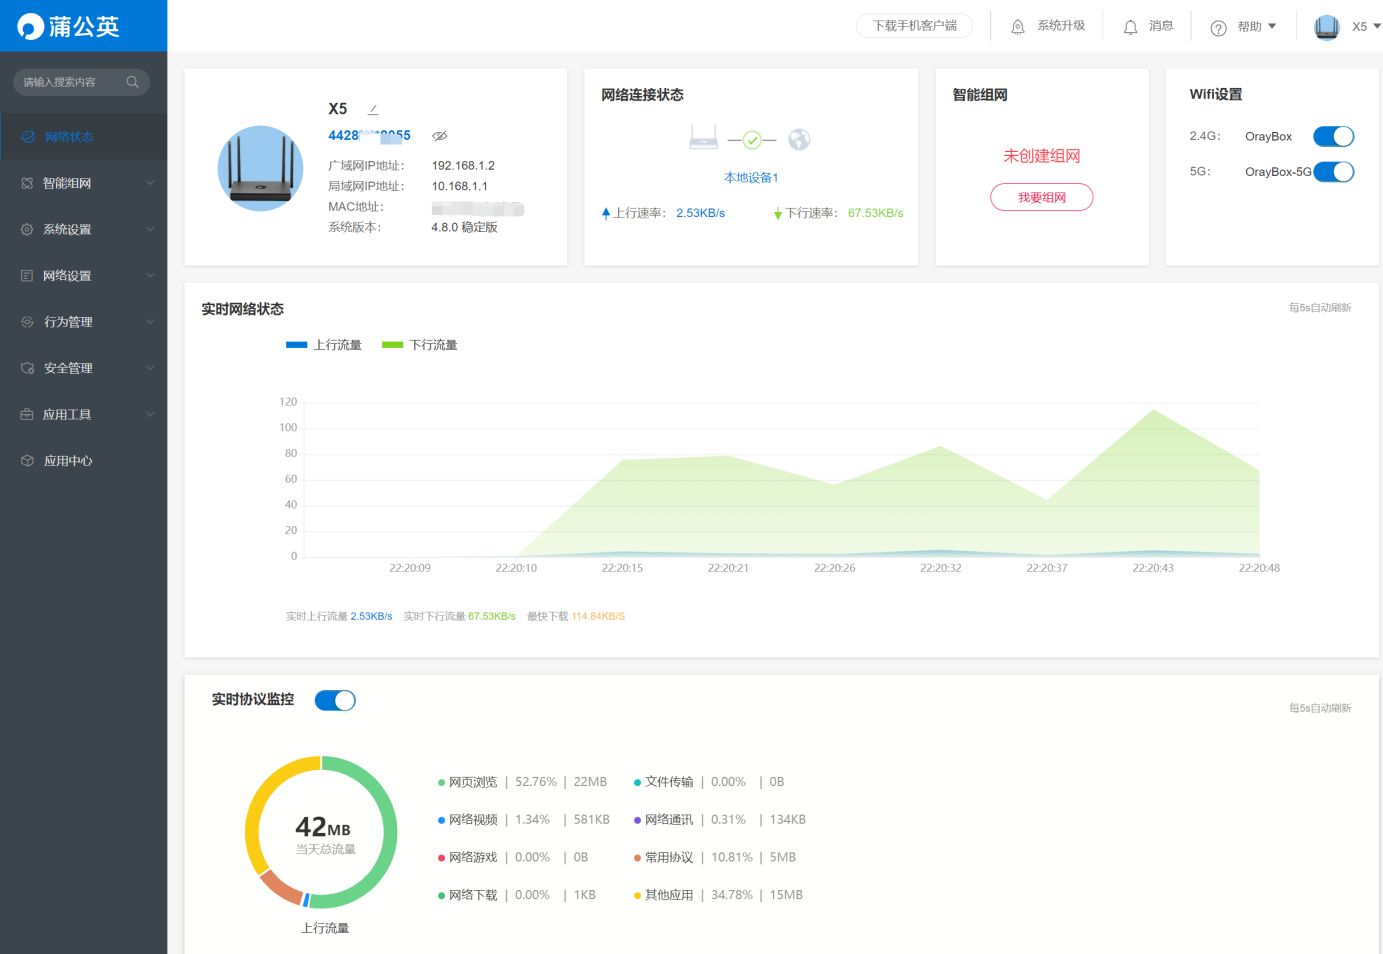Click the search magnifier icon in sidebar
This screenshot has height=954, width=1383.
click(132, 82)
